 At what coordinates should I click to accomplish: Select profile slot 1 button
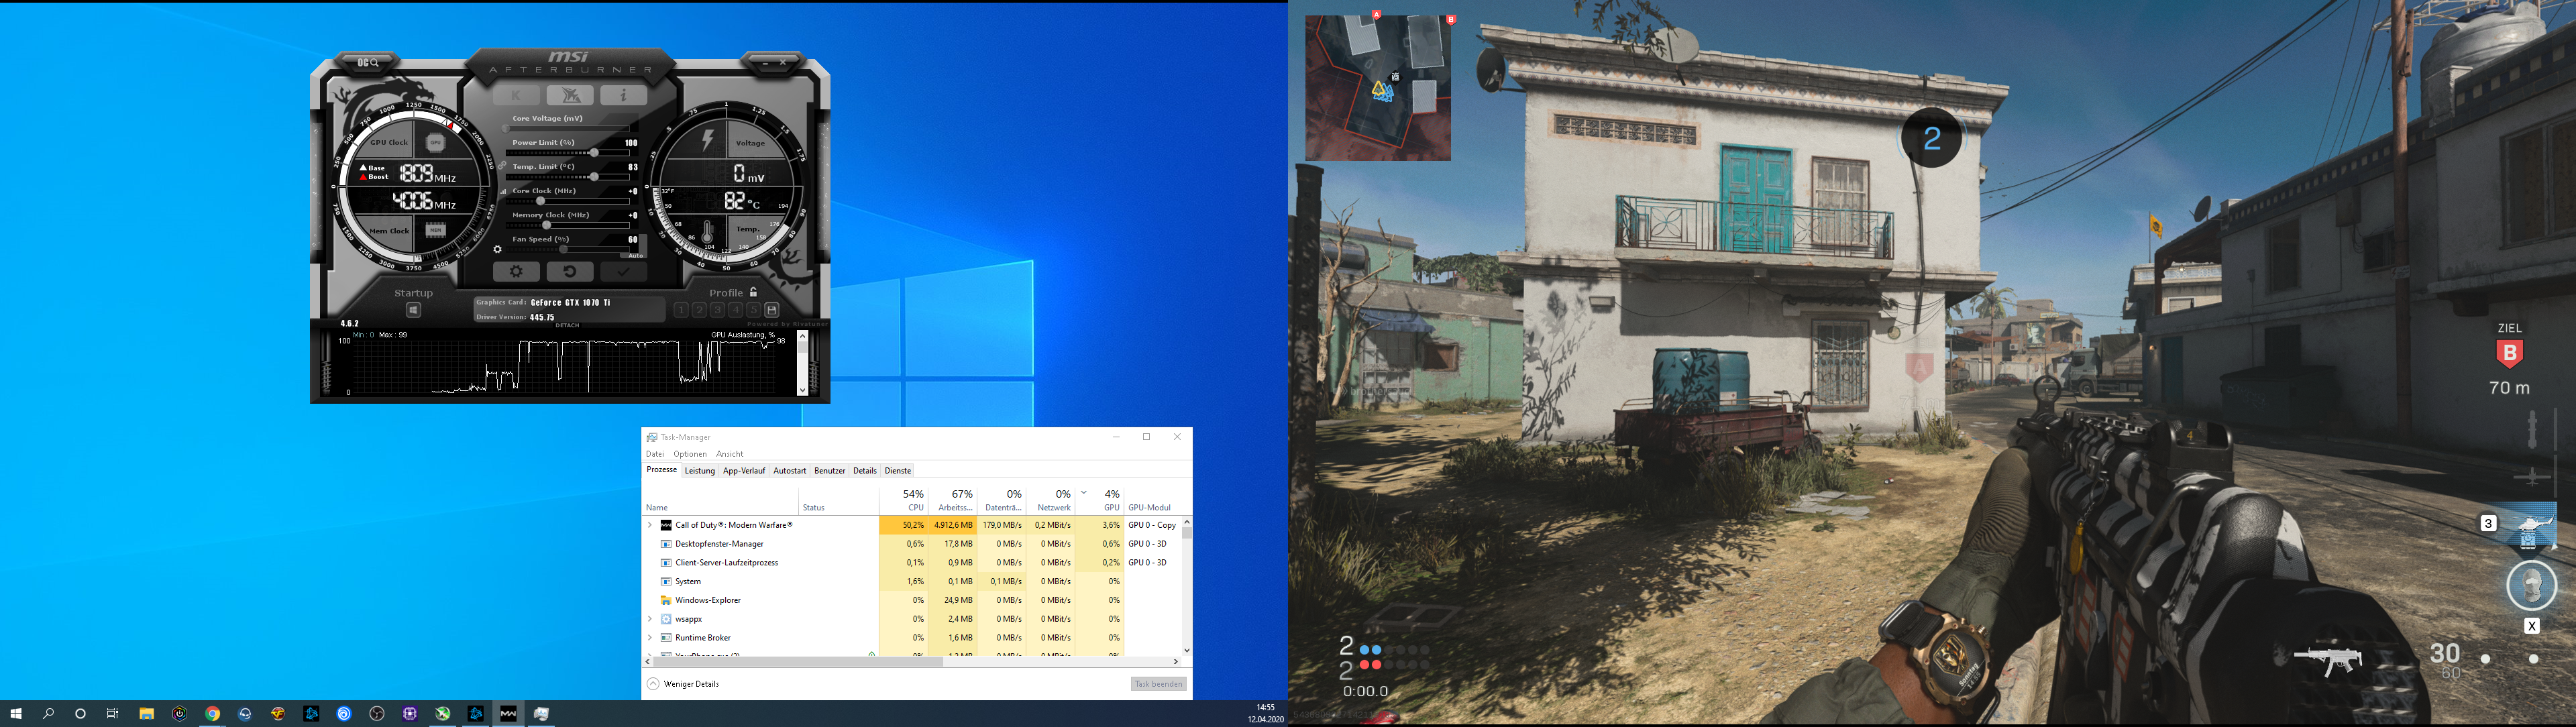coord(681,310)
